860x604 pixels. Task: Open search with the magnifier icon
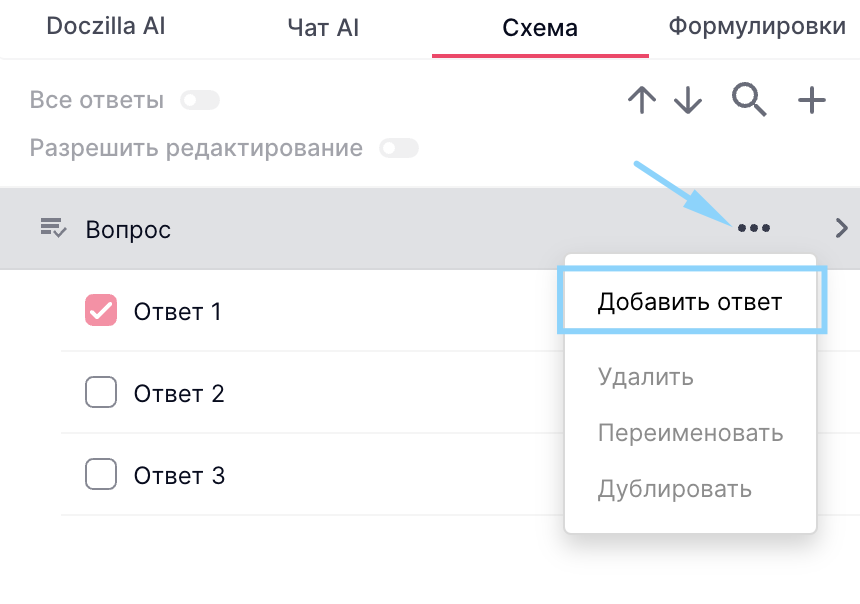point(749,99)
